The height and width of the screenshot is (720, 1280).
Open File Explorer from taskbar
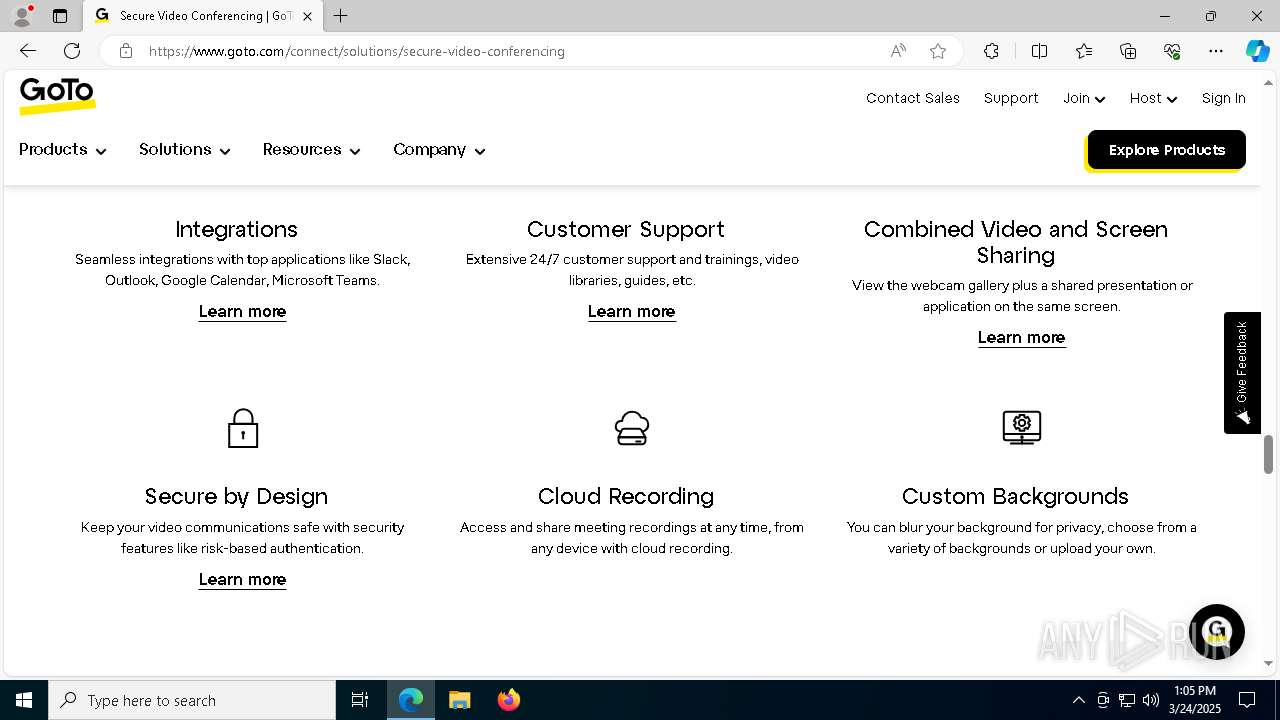[x=459, y=700]
